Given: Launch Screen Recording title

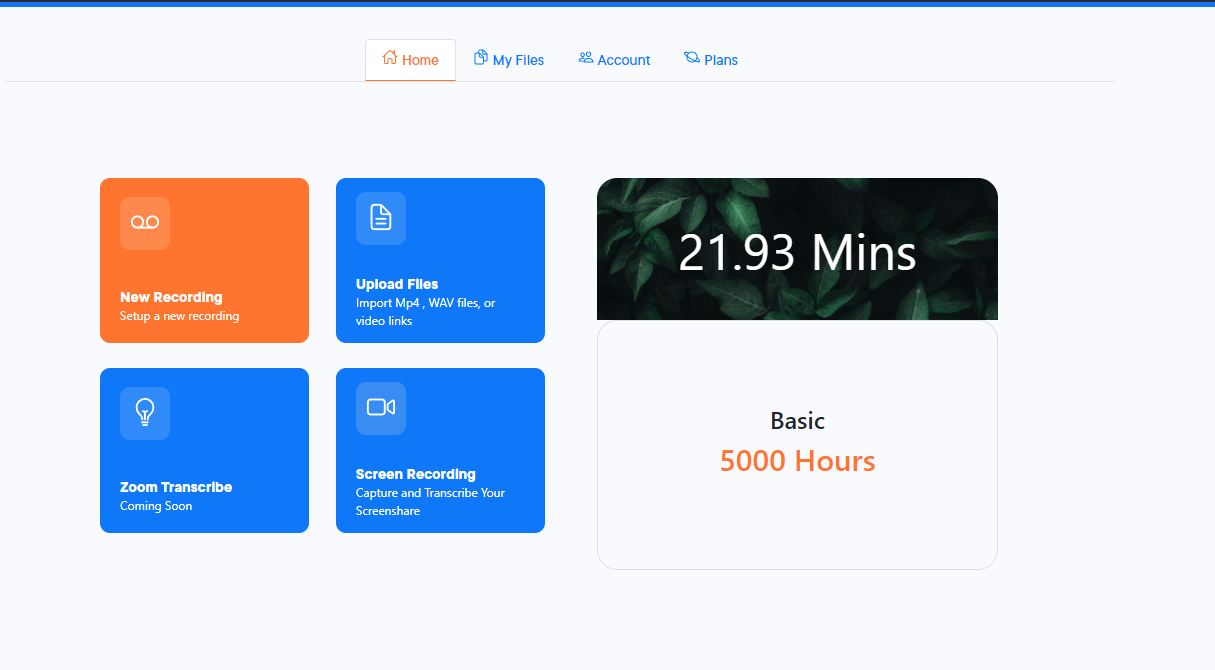Looking at the screenshot, I should (x=416, y=474).
